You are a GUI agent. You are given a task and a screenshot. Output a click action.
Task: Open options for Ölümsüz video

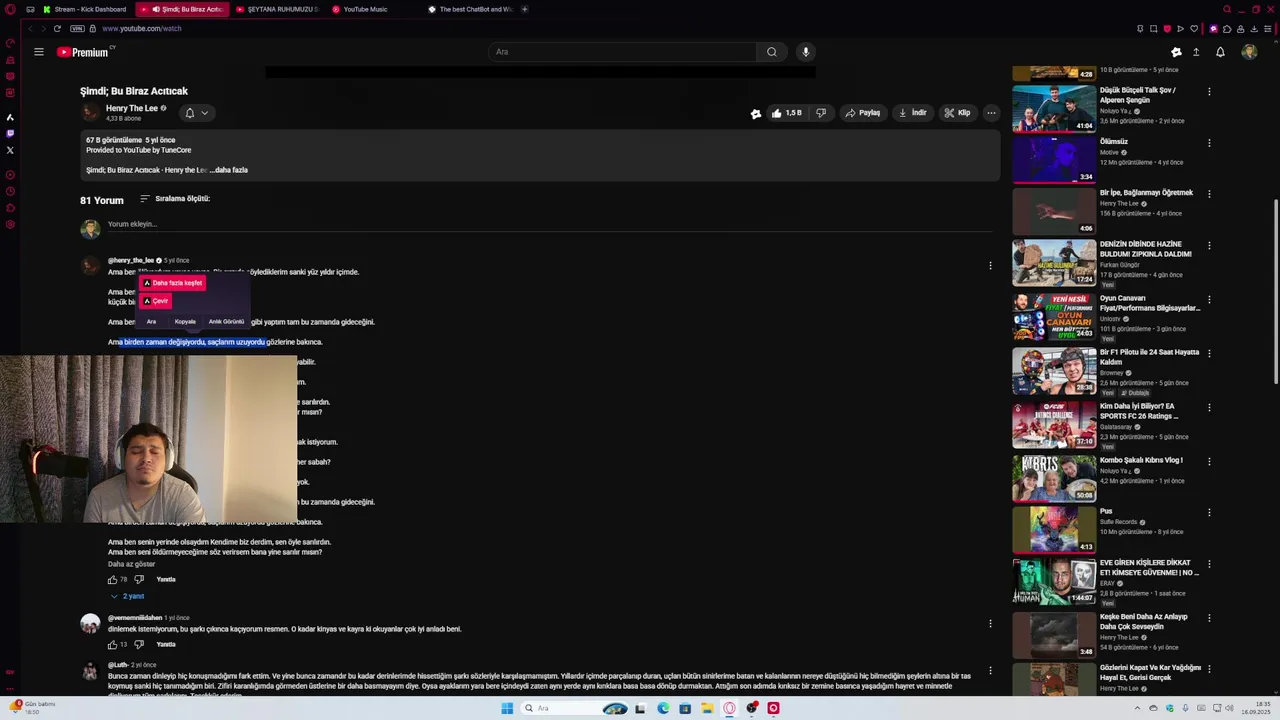(1209, 143)
